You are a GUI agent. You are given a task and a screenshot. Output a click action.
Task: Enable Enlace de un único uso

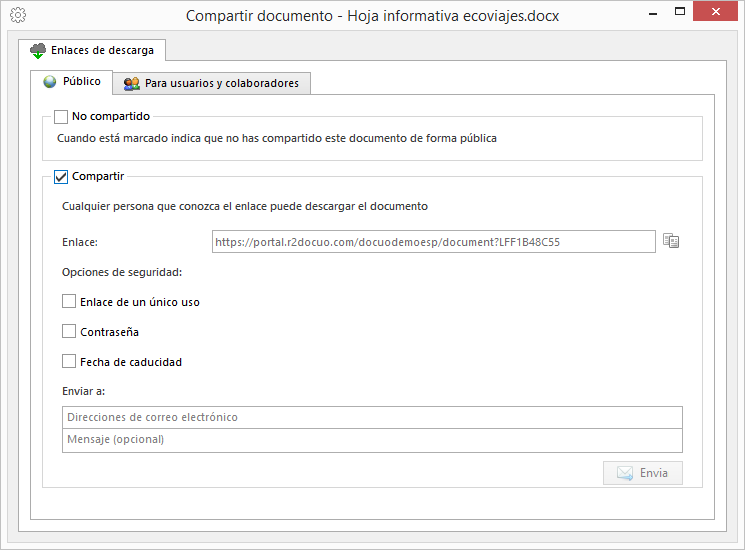click(69, 301)
